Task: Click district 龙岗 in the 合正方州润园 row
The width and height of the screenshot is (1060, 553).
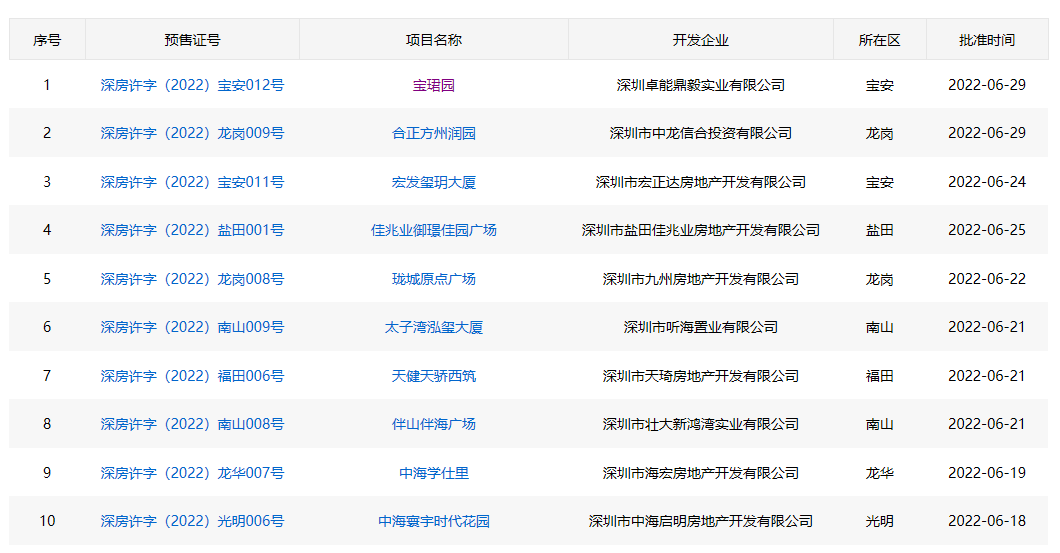Action: (880, 133)
